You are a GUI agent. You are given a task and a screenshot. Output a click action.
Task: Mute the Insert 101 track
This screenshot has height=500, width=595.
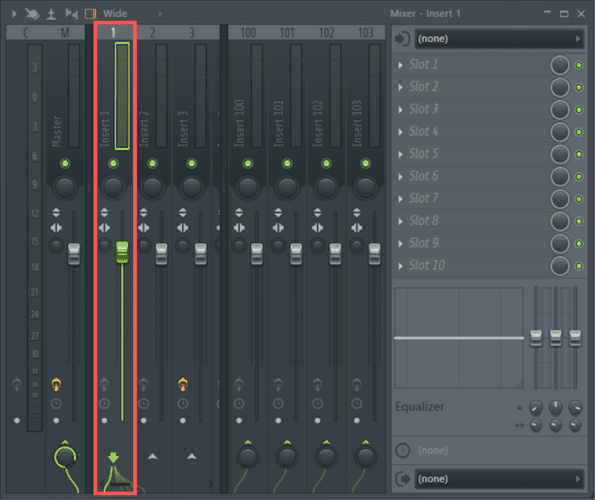287,164
